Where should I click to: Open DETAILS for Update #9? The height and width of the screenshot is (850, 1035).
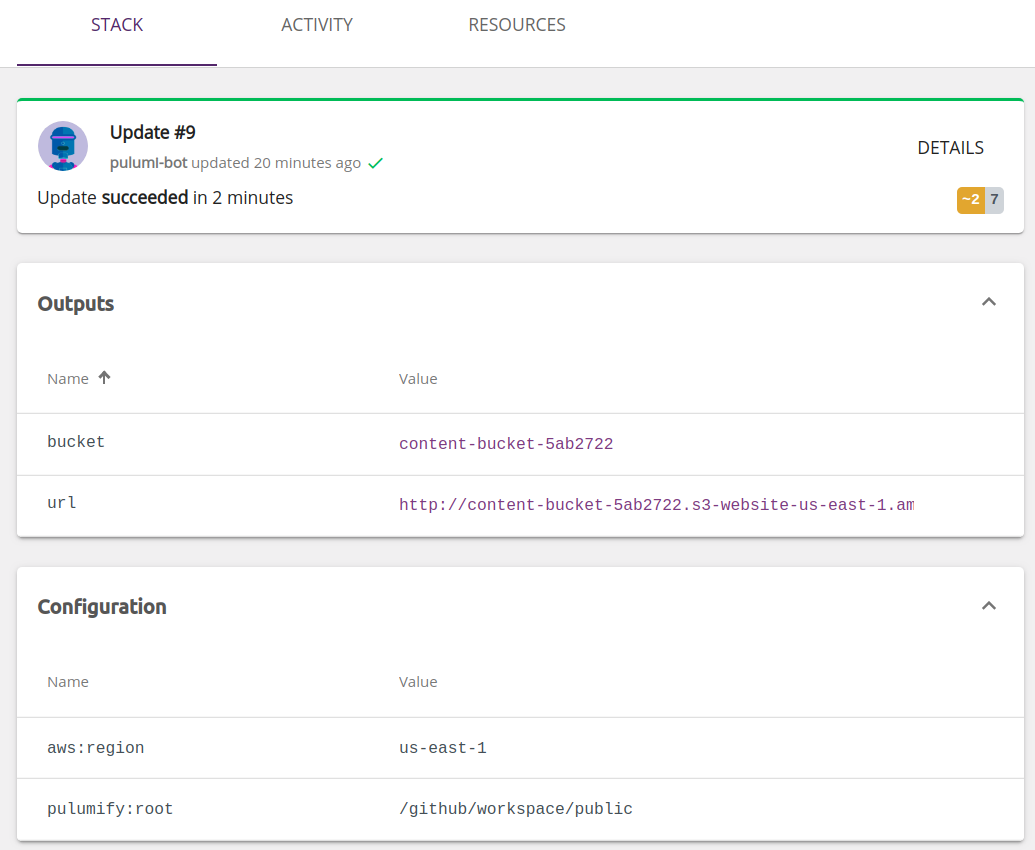pos(950,147)
